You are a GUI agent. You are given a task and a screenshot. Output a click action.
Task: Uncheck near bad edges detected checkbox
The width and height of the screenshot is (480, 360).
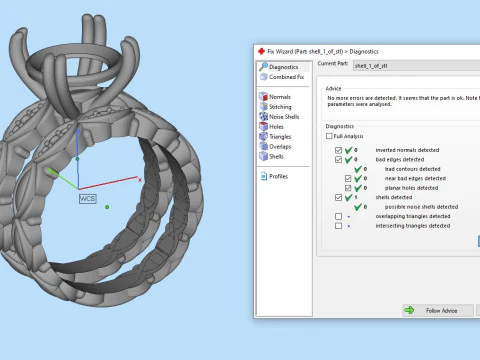348,178
